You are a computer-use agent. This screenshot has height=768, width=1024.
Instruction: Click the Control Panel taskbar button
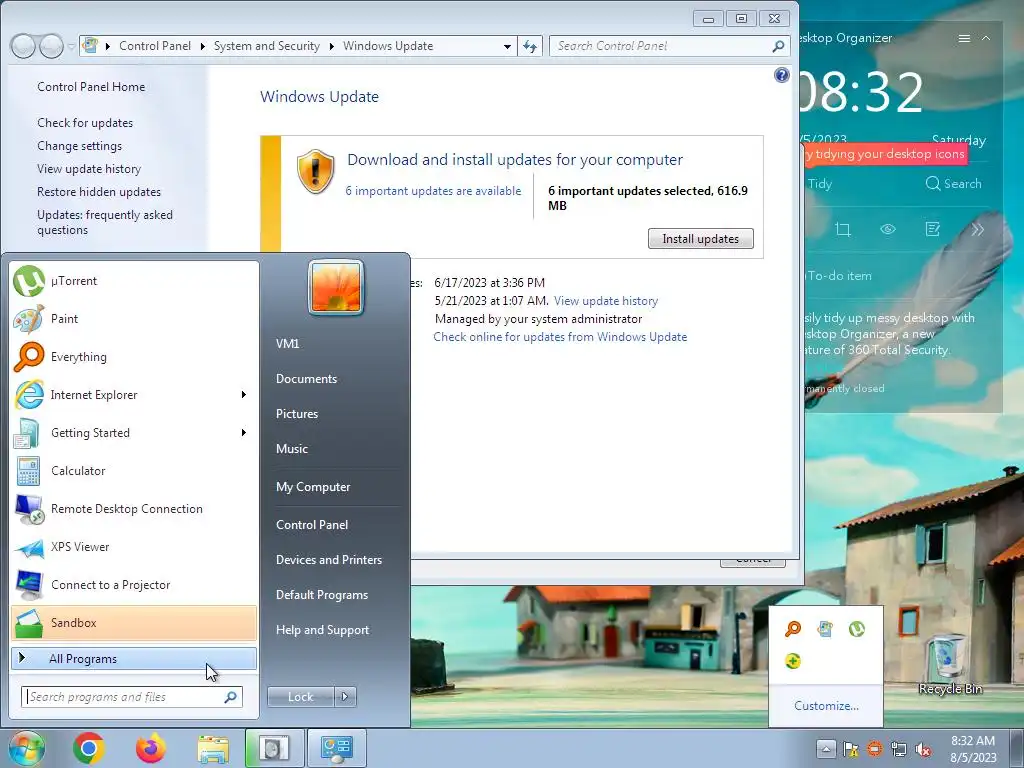[336, 748]
